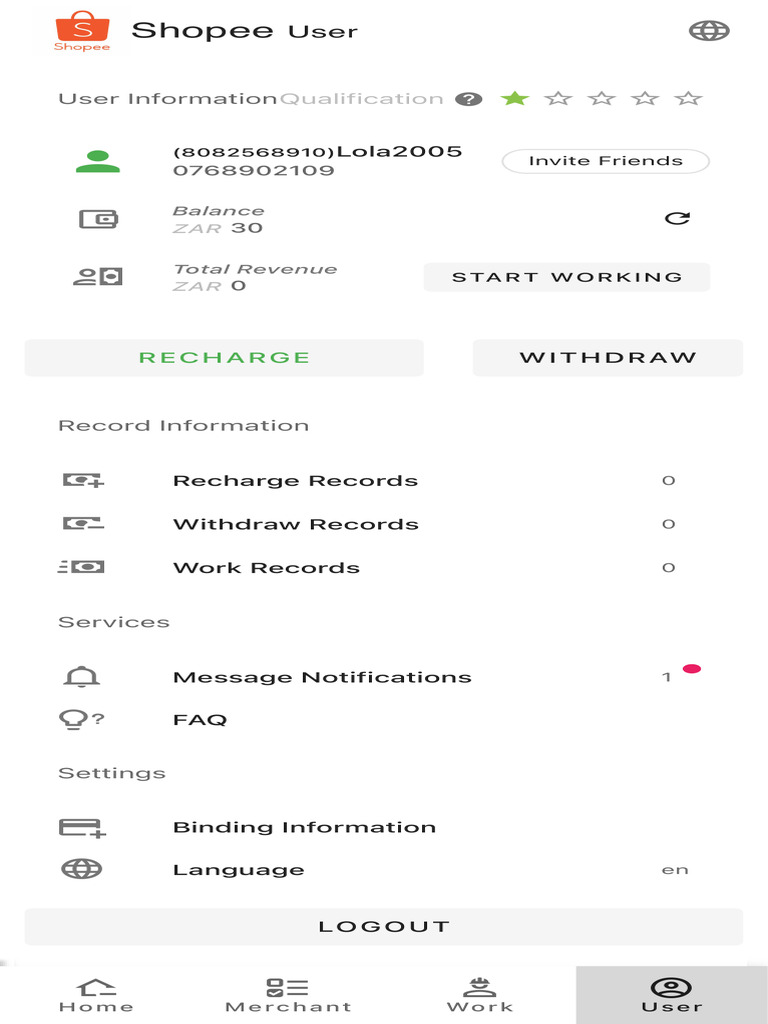Screen dimensions: 768x1024
Task: Click the Invite Friends button
Action: click(x=605, y=161)
